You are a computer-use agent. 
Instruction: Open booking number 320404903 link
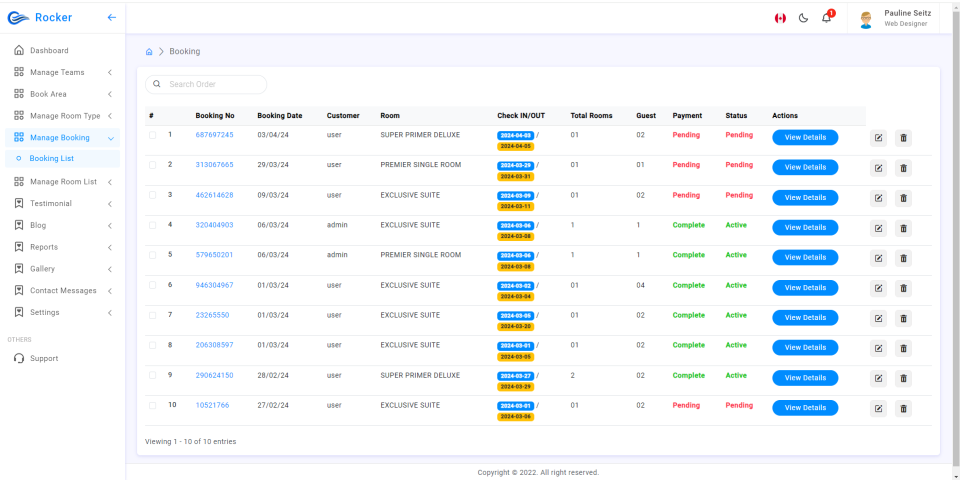214,225
